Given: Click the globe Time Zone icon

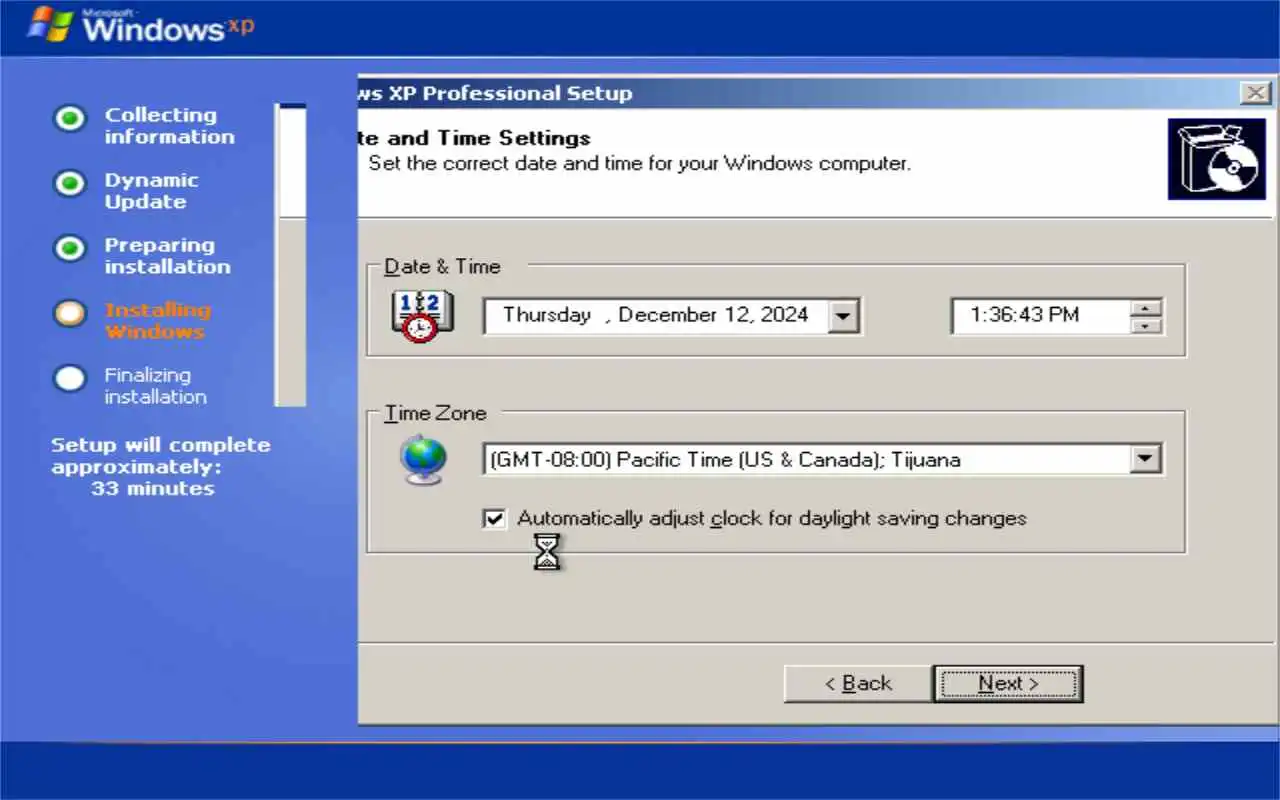Looking at the screenshot, I should click(422, 460).
